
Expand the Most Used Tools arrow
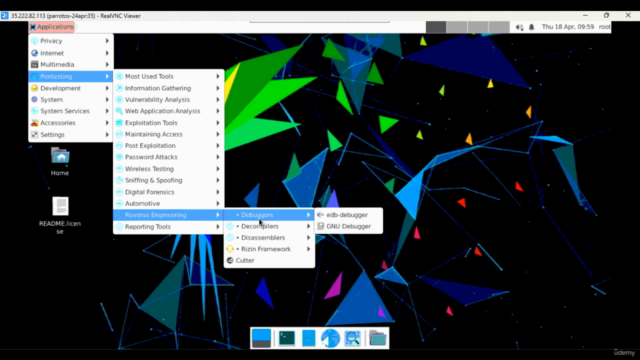pos(218,76)
